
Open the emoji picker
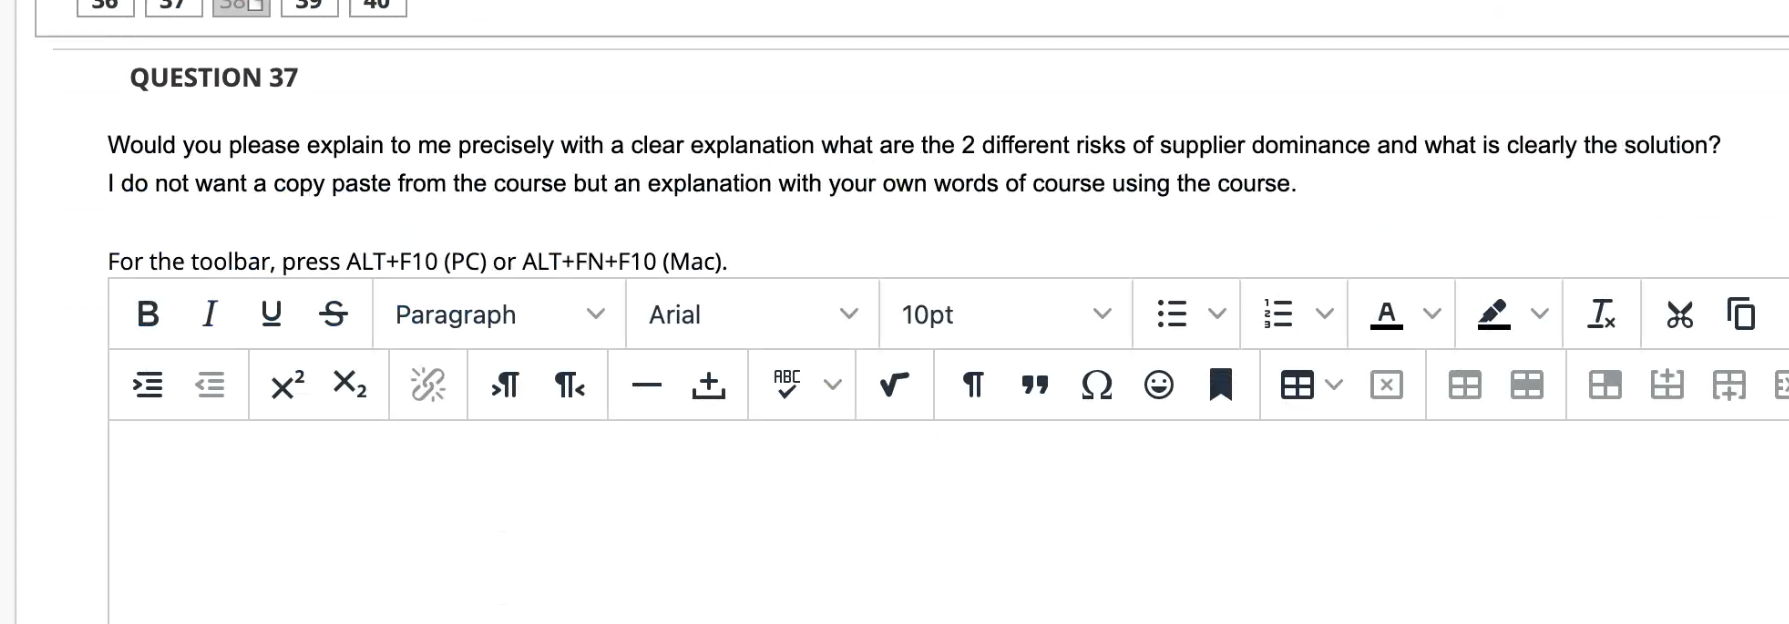pyautogui.click(x=1158, y=384)
